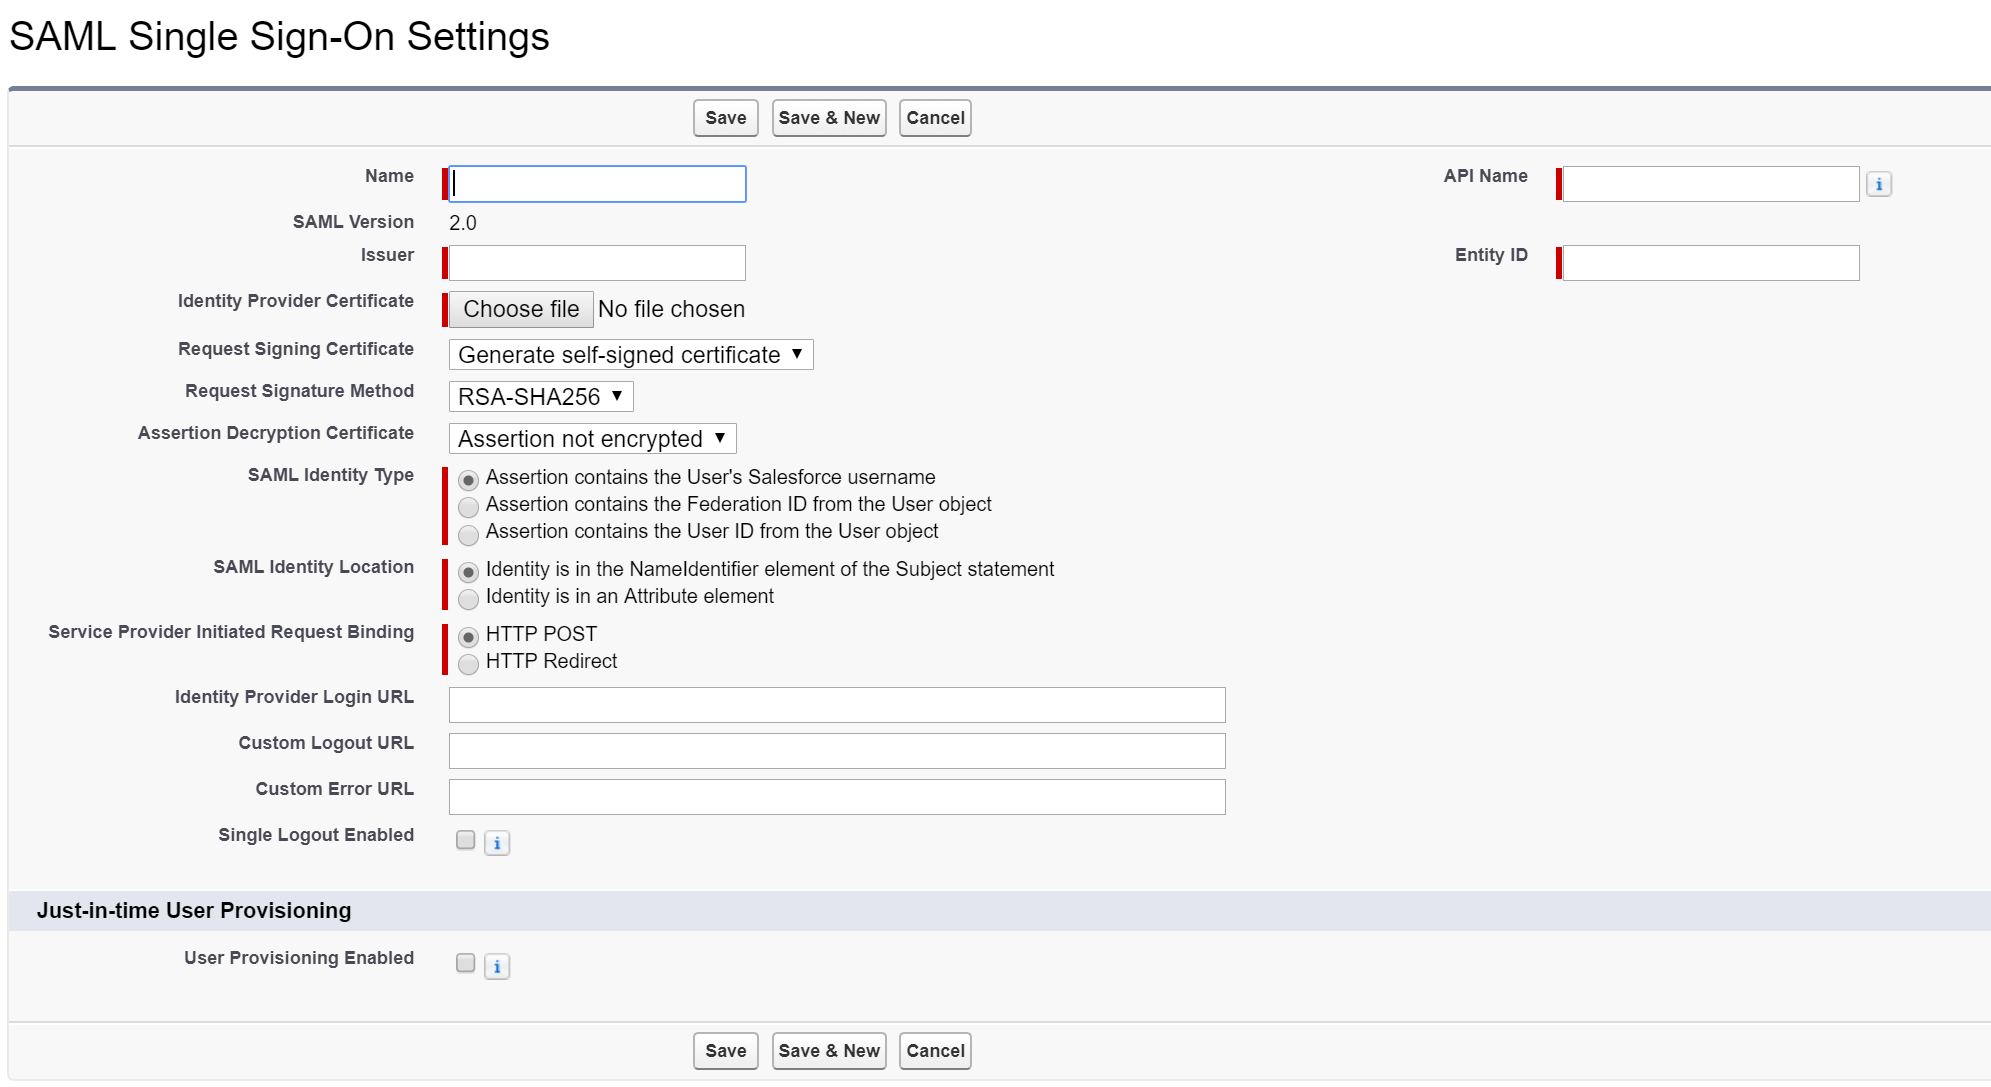Click into the Entity ID field
Image resolution: width=1991 pixels, height=1087 pixels.
[1710, 263]
